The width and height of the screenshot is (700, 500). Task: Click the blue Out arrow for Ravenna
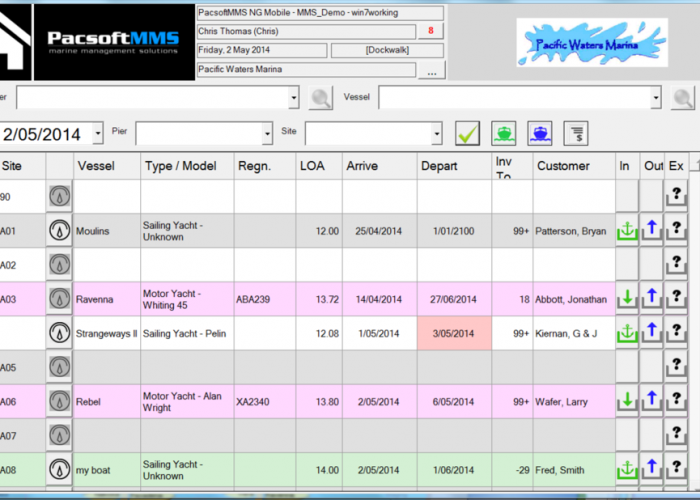(652, 299)
